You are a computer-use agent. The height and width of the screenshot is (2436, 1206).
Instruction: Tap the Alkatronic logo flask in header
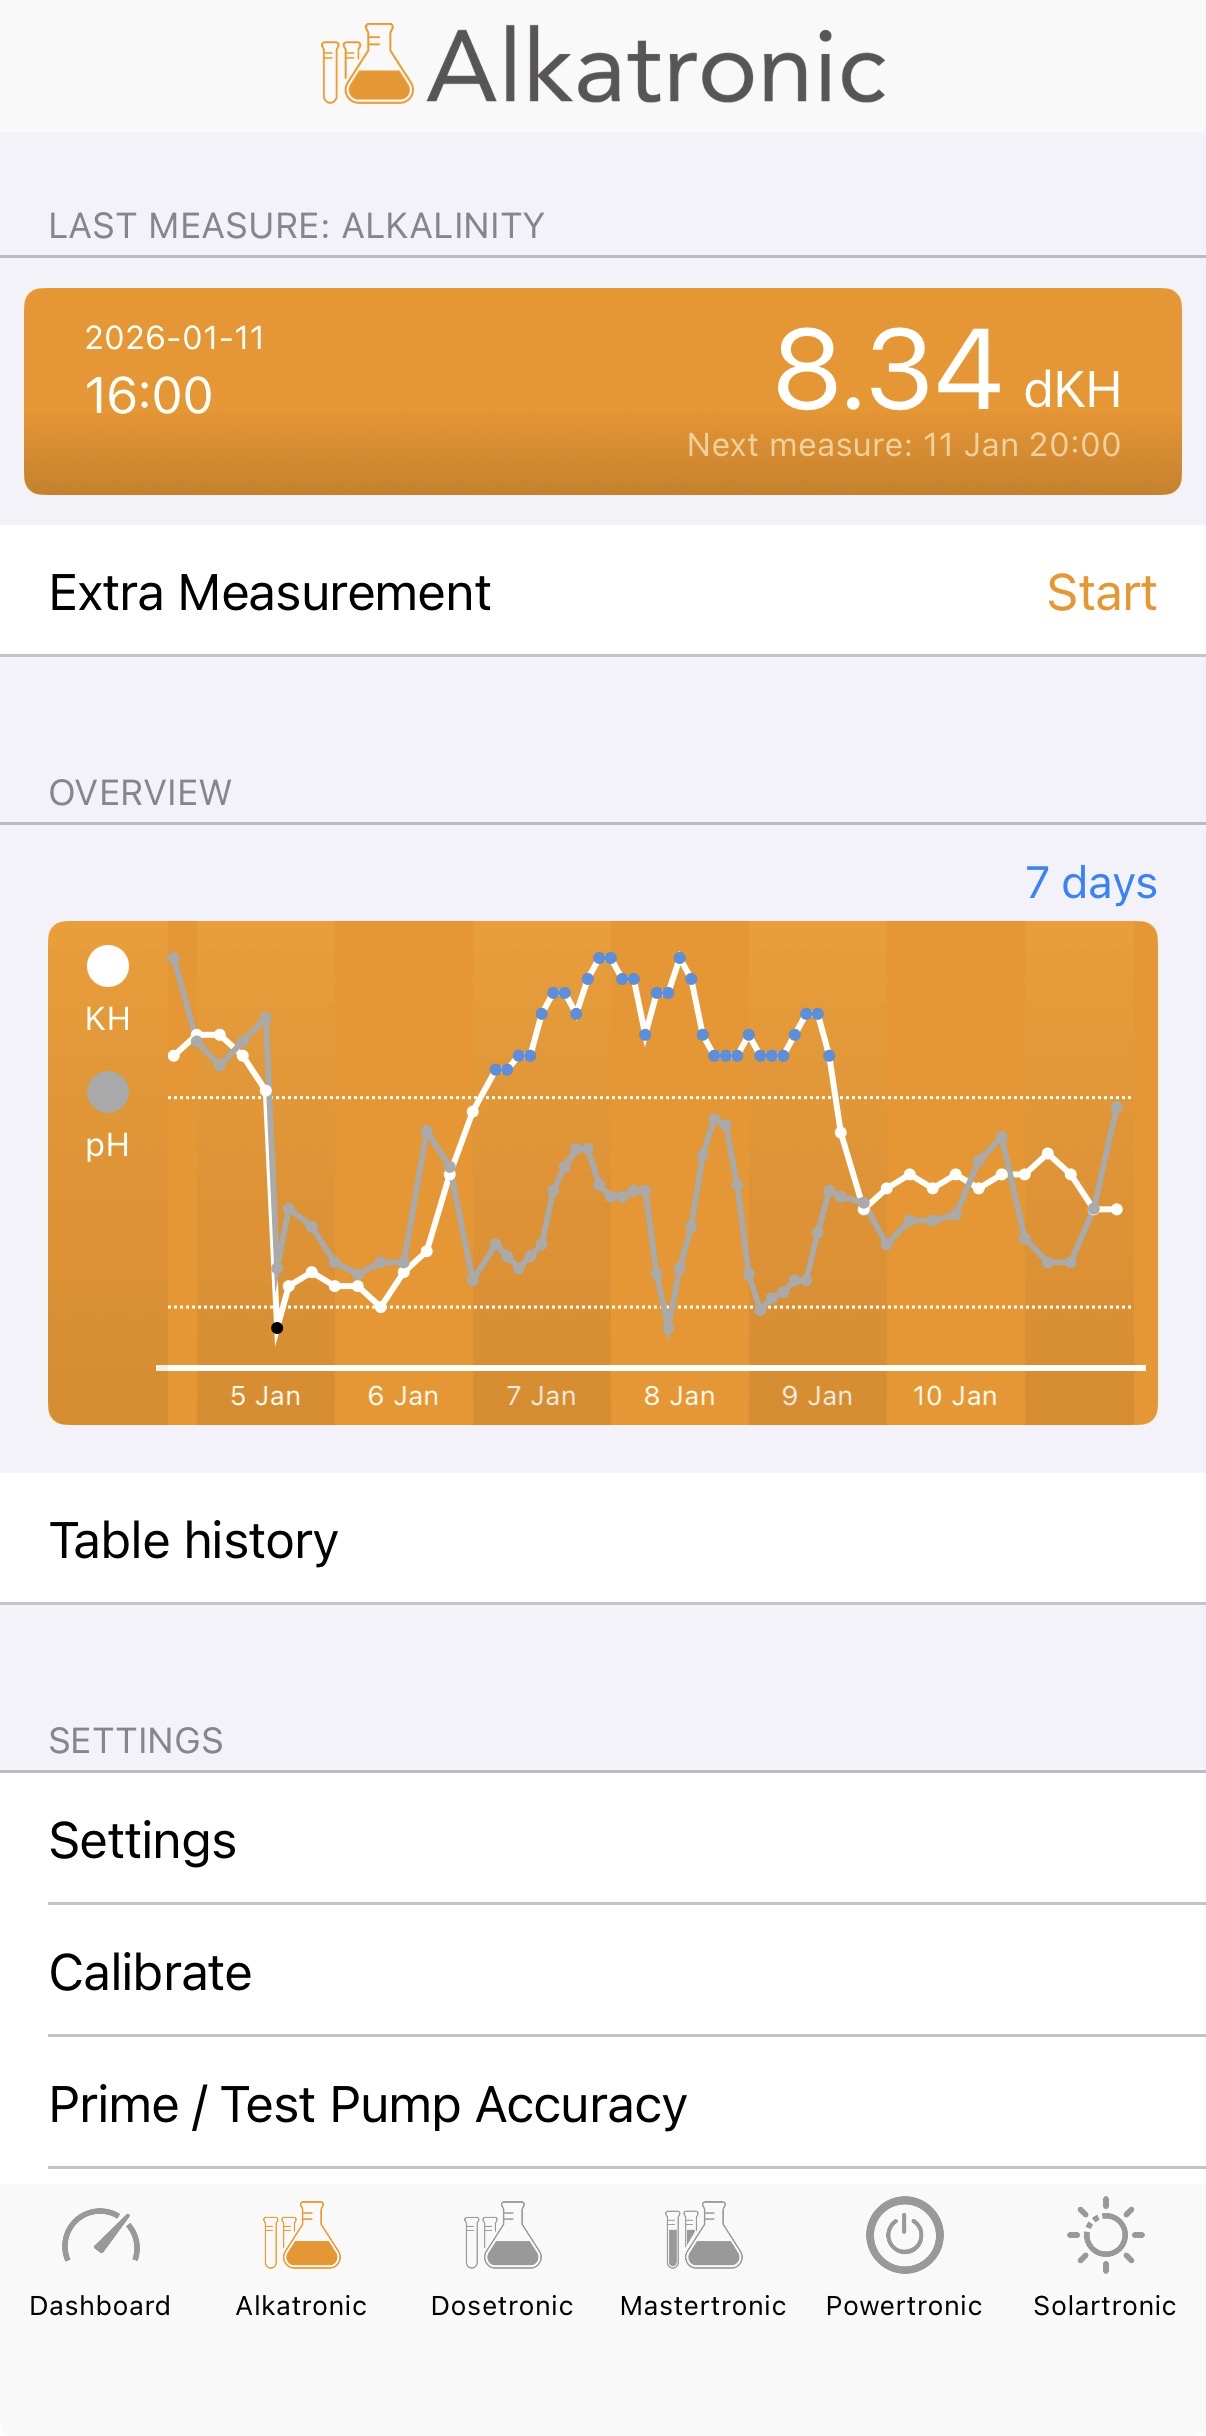click(x=367, y=65)
